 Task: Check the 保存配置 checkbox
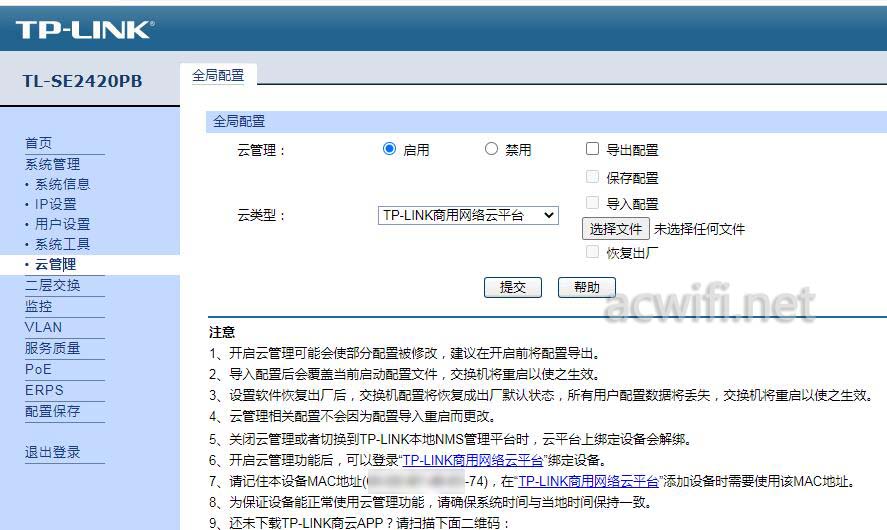click(592, 176)
